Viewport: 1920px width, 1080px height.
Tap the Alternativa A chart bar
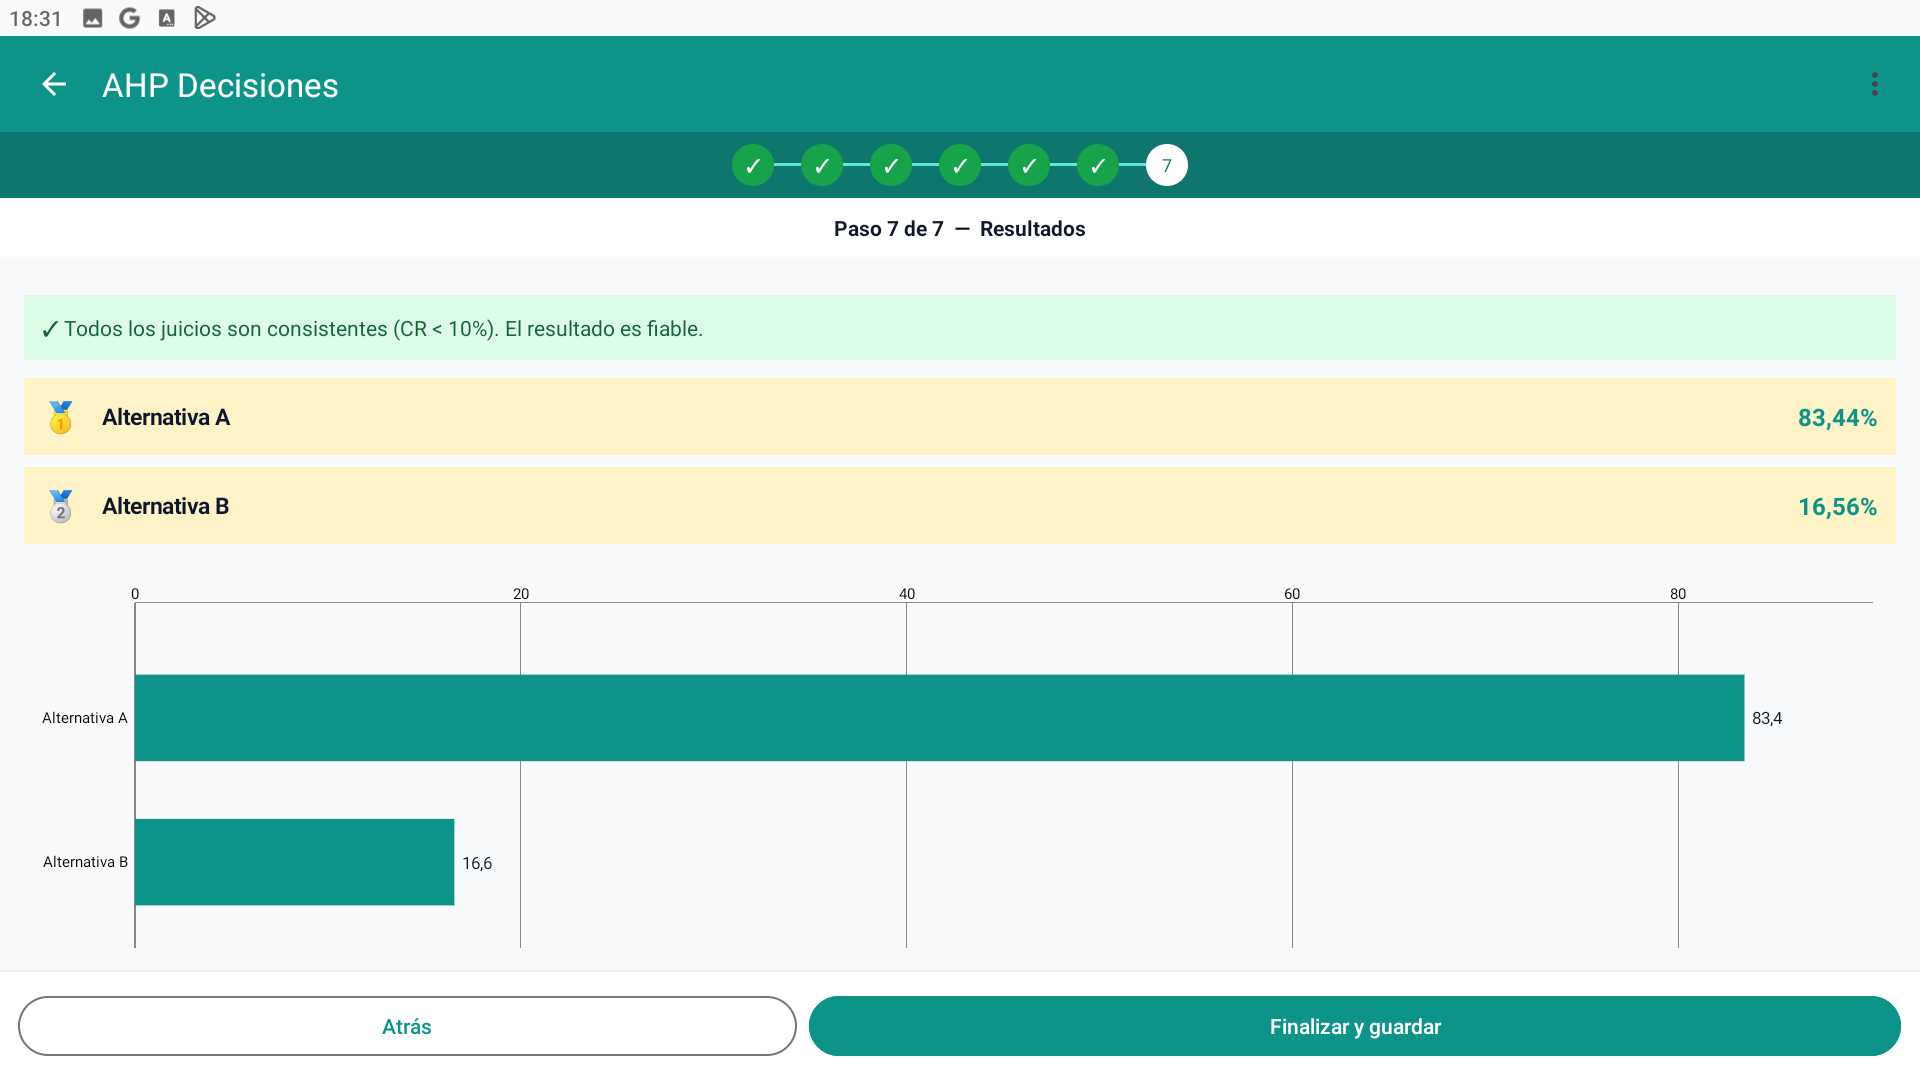940,718
